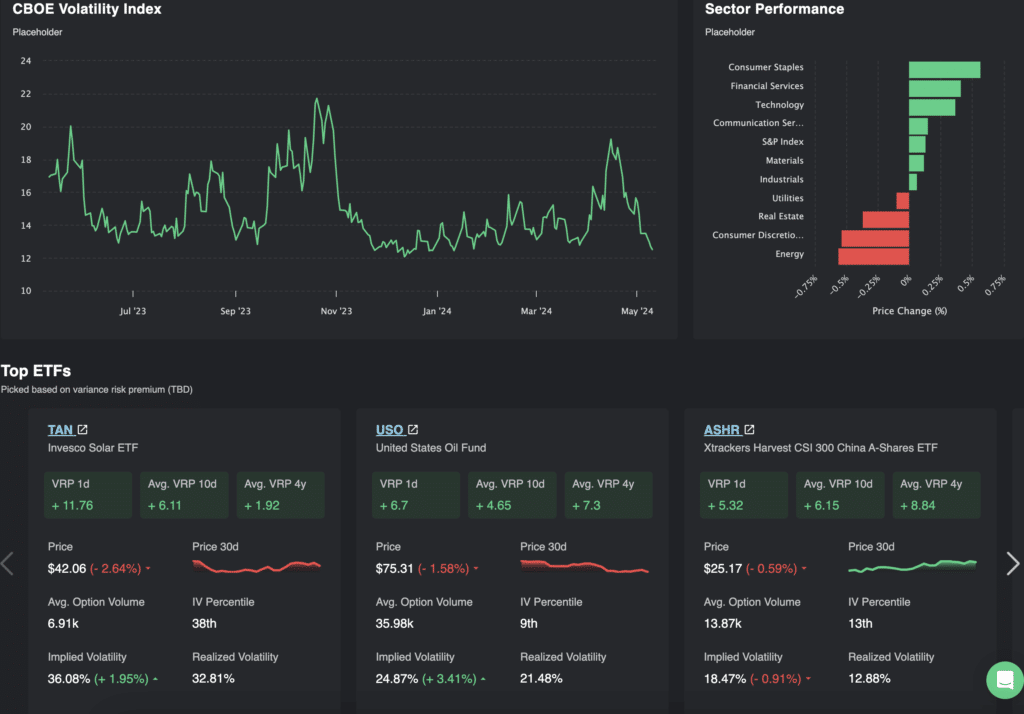Click TAN Avg. VRP 10d +6.11

[x=165, y=506]
